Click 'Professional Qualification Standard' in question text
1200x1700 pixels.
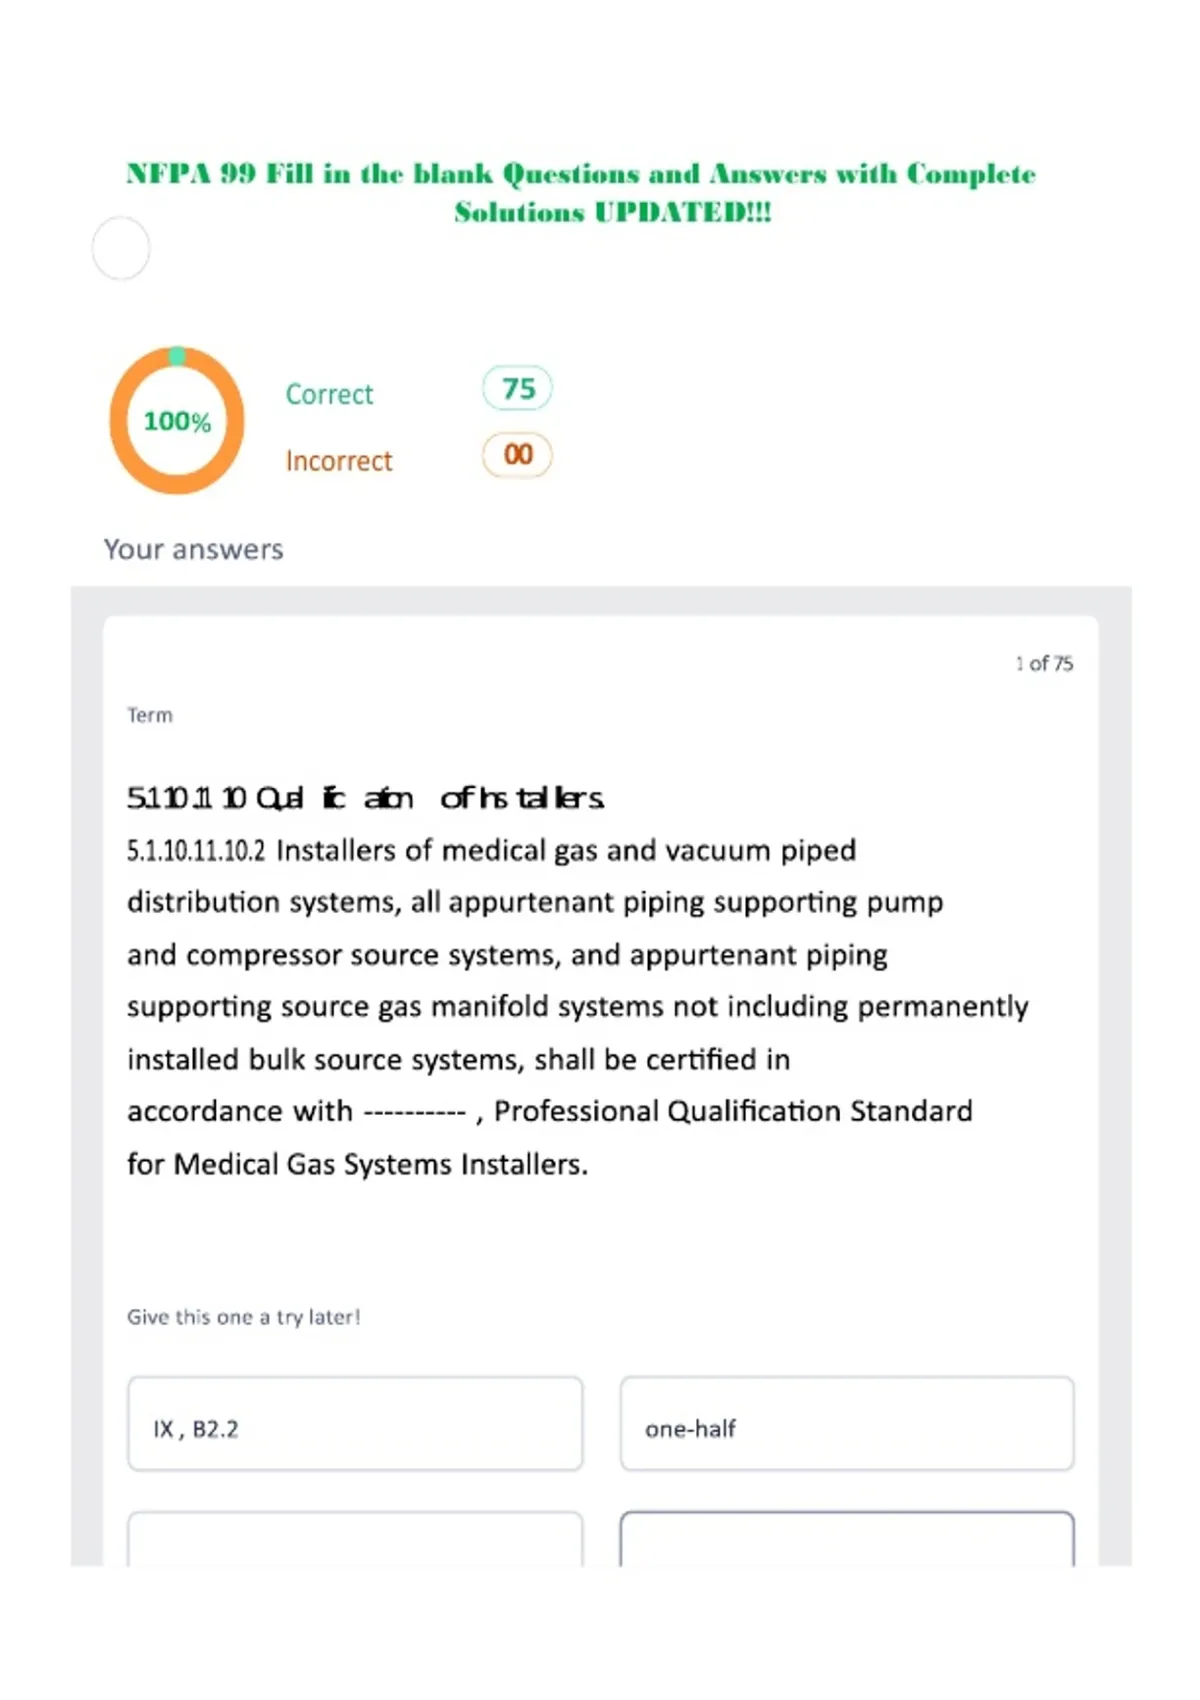click(x=733, y=1111)
